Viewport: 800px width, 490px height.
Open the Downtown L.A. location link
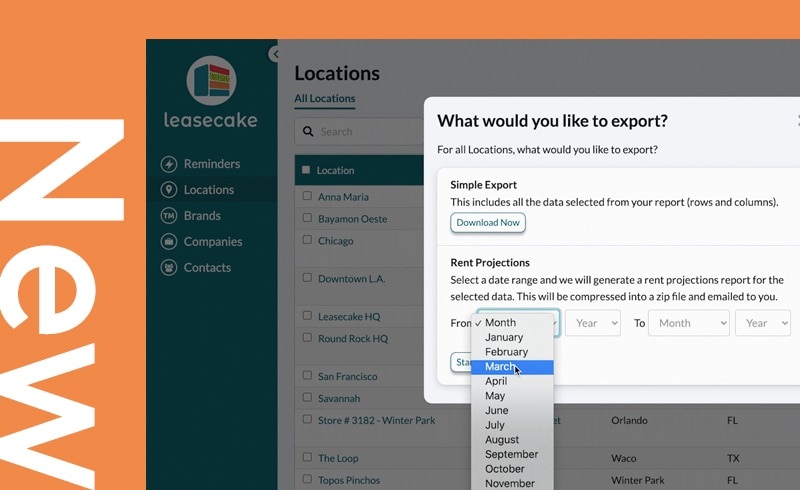click(x=352, y=279)
